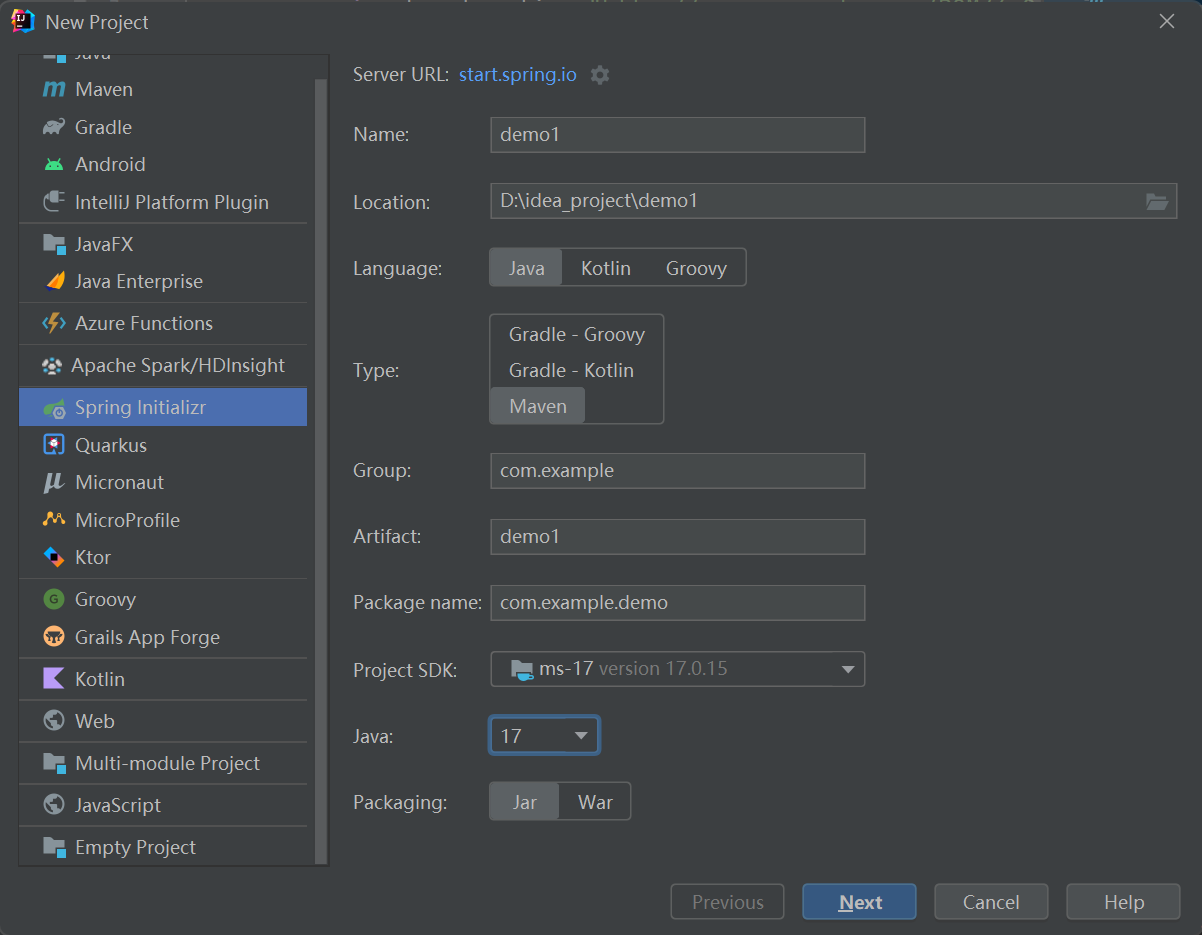Click the Artifact field
The width and height of the screenshot is (1202, 935).
(677, 537)
